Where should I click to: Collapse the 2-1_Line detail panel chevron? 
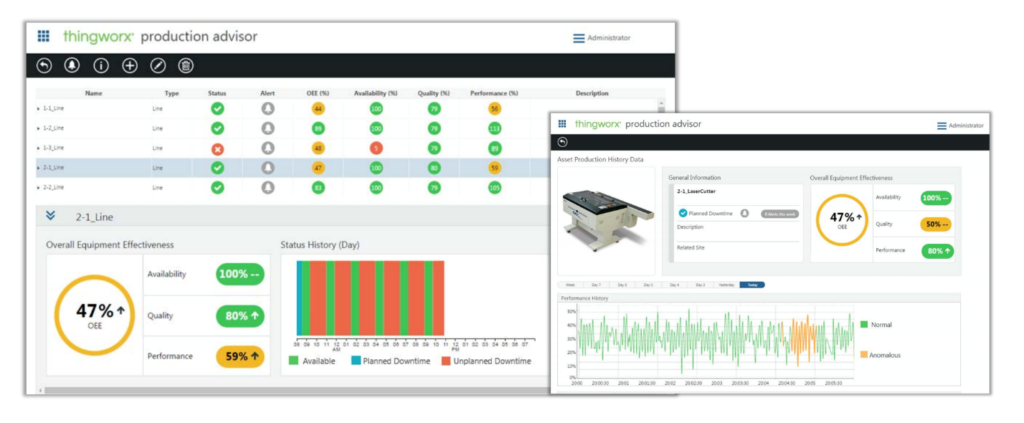(51, 216)
